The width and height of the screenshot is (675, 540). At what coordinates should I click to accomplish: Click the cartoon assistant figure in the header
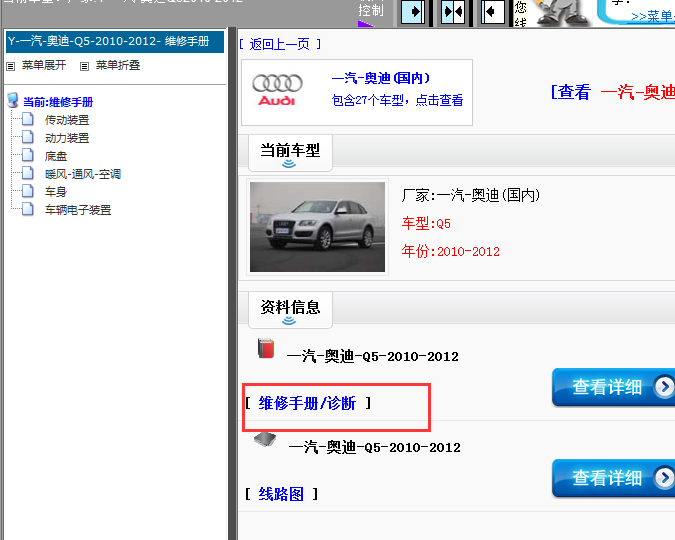pyautogui.click(x=563, y=13)
